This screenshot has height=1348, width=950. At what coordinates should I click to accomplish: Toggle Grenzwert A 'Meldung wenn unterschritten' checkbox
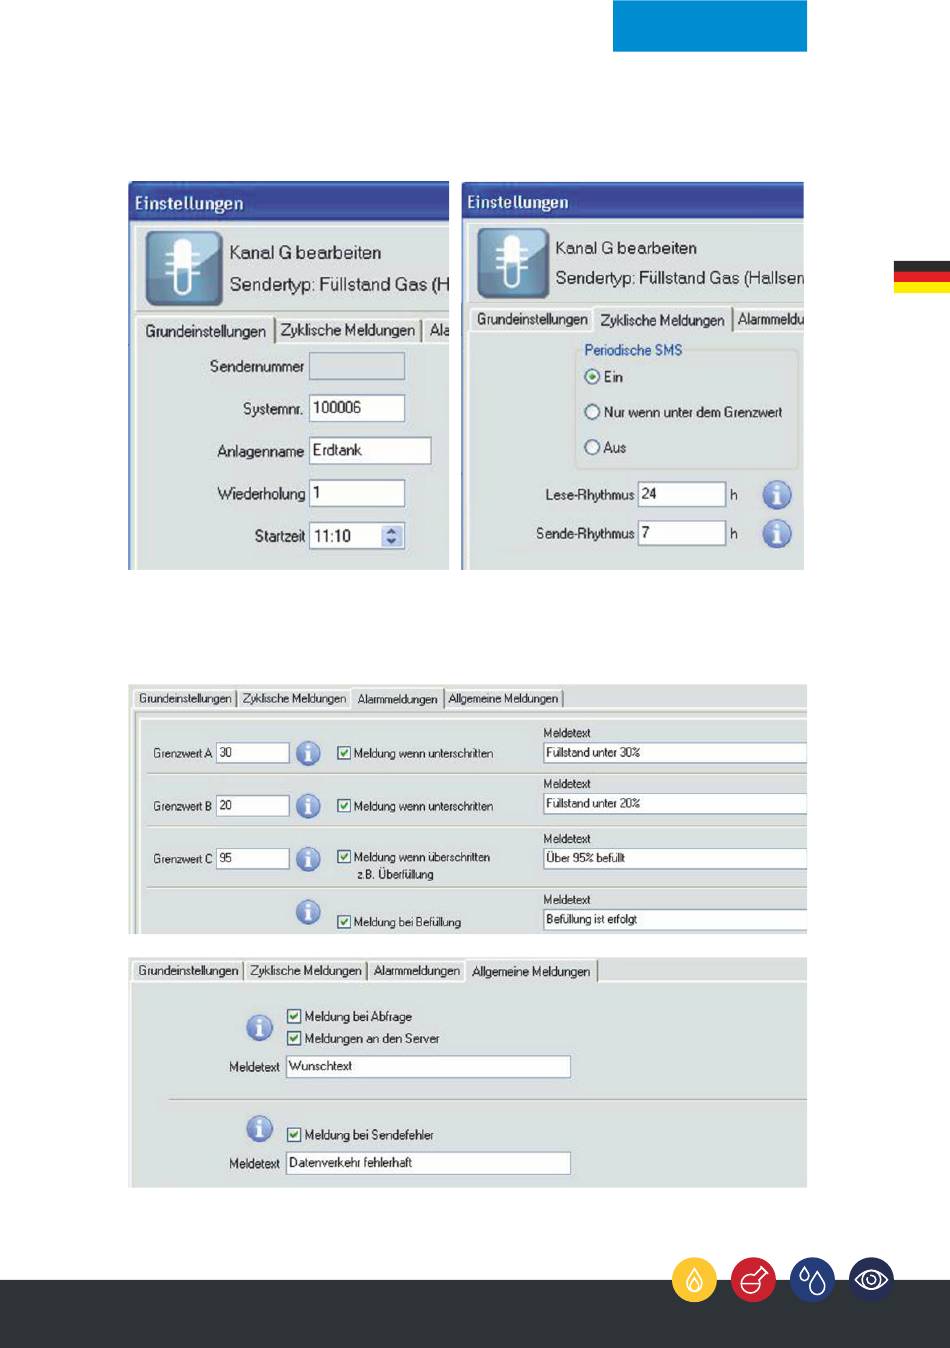[x=344, y=753]
